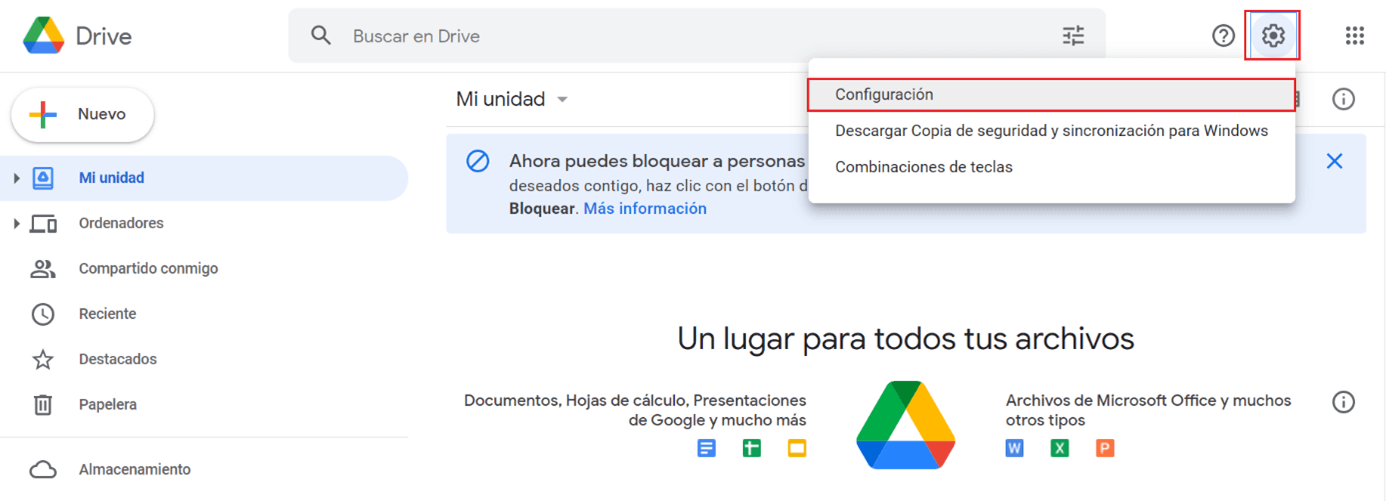Click the Microsoft Excel icon

[x=1060, y=448]
